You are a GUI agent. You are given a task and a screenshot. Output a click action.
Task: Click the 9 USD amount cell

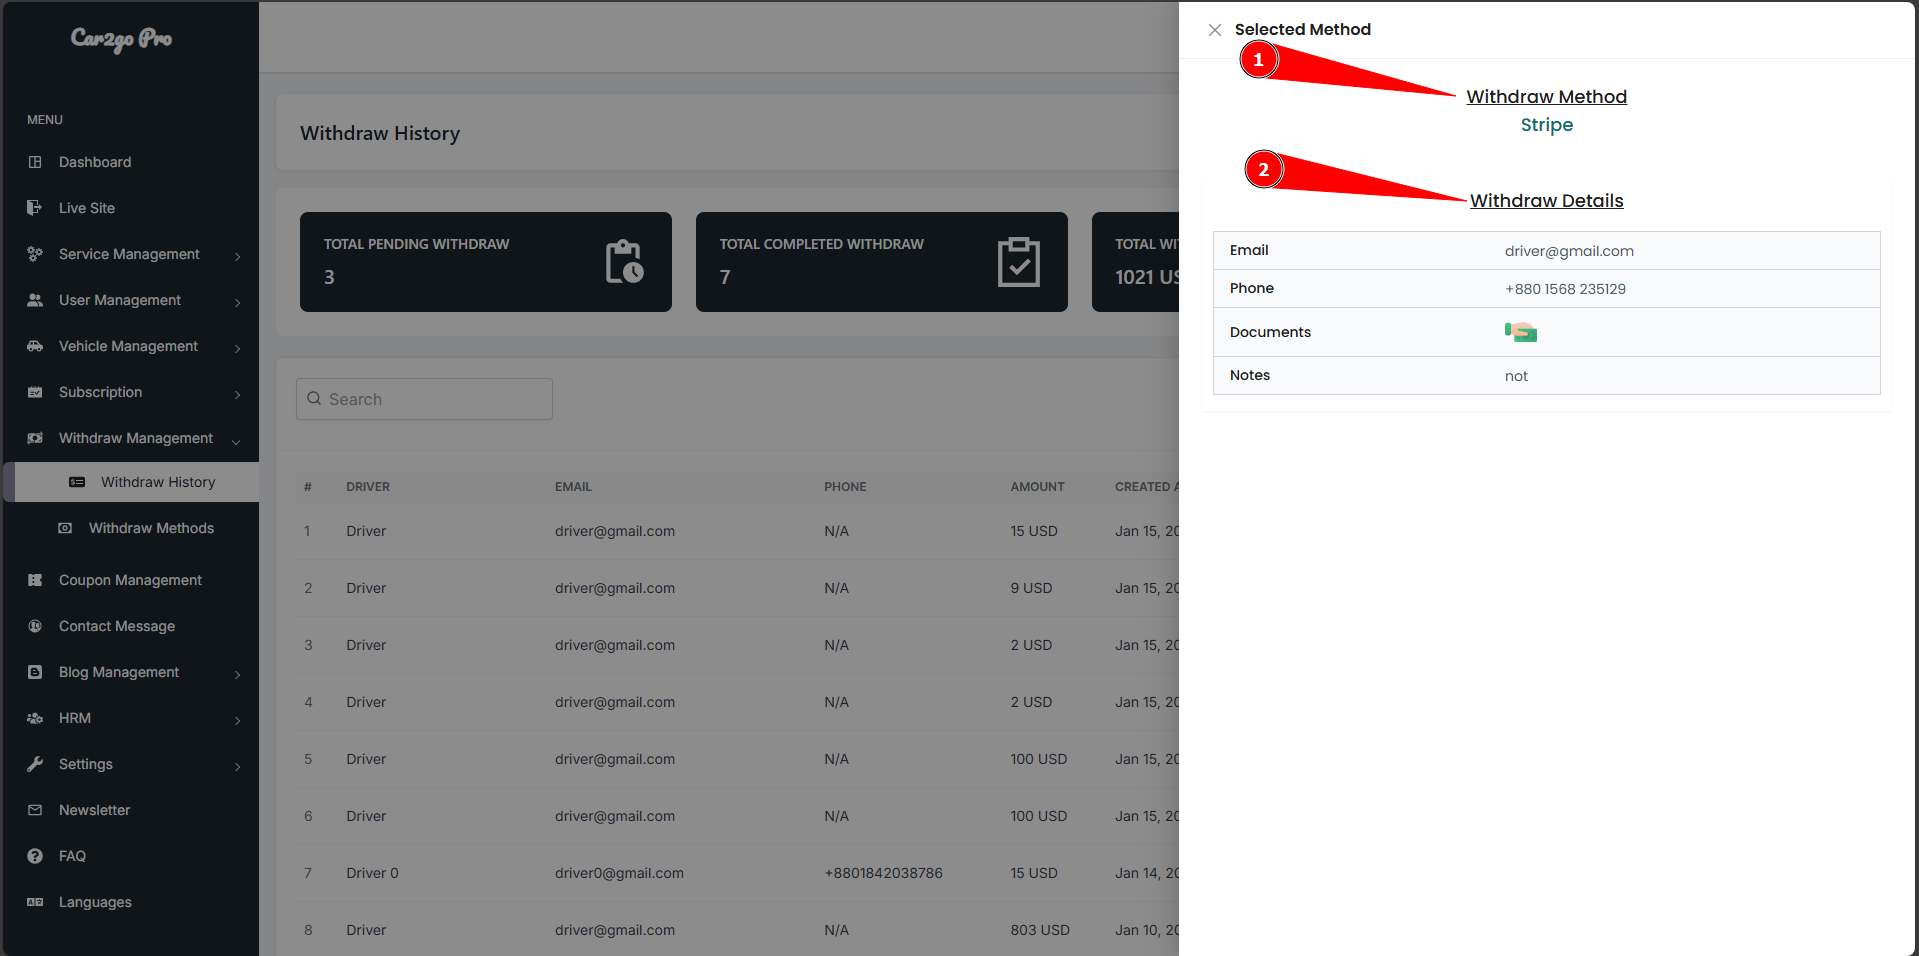1031,588
